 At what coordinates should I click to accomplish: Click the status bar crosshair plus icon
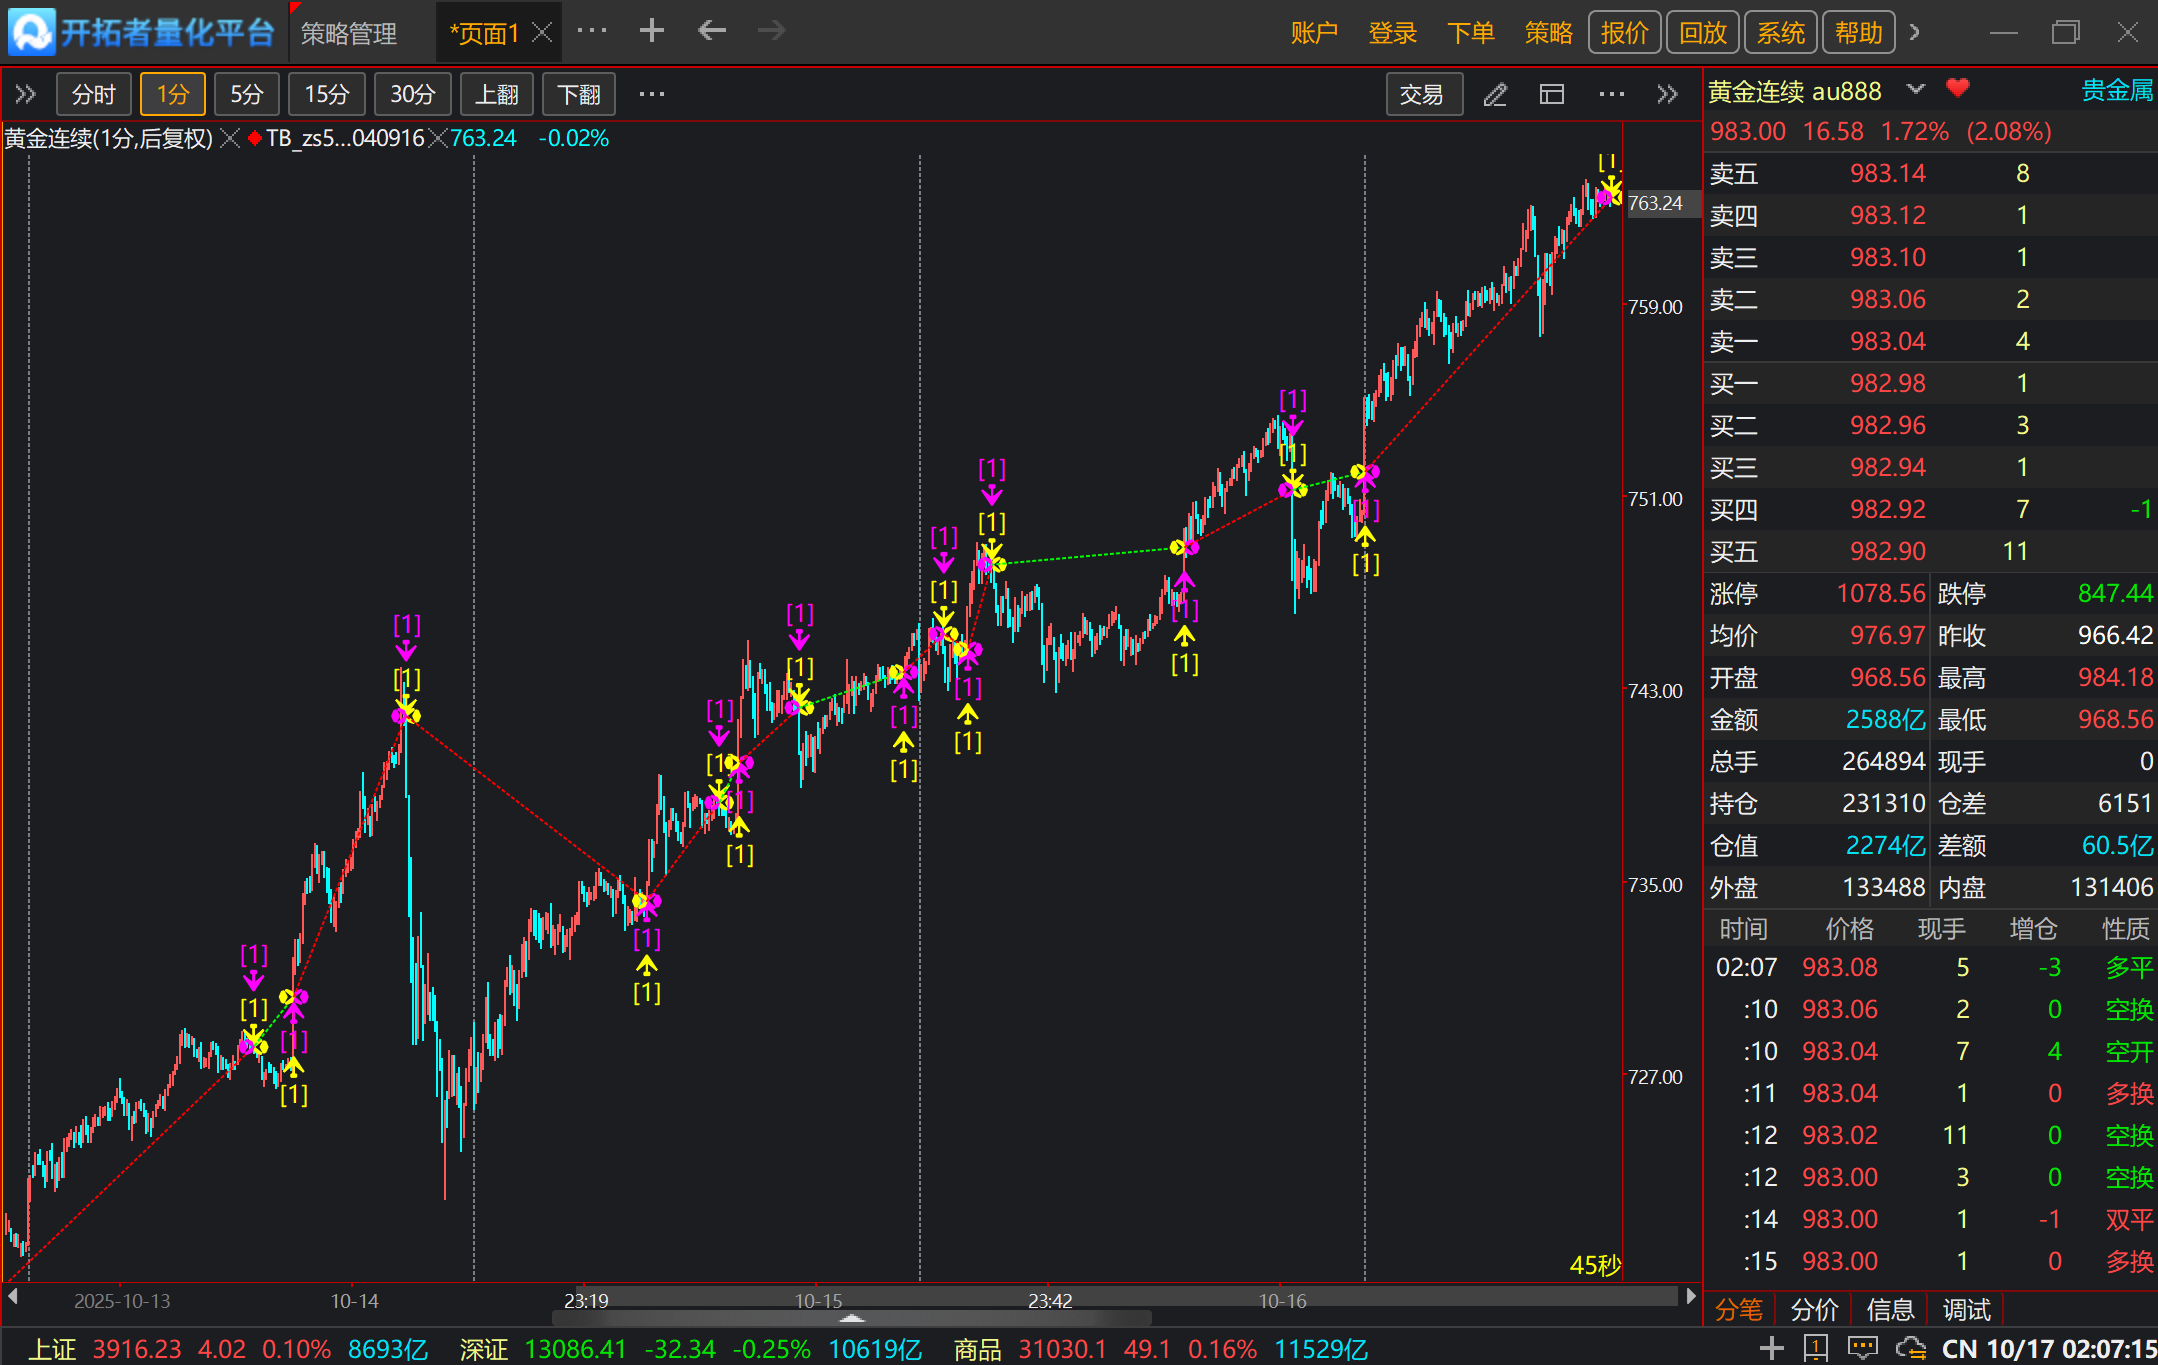[x=1771, y=1348]
